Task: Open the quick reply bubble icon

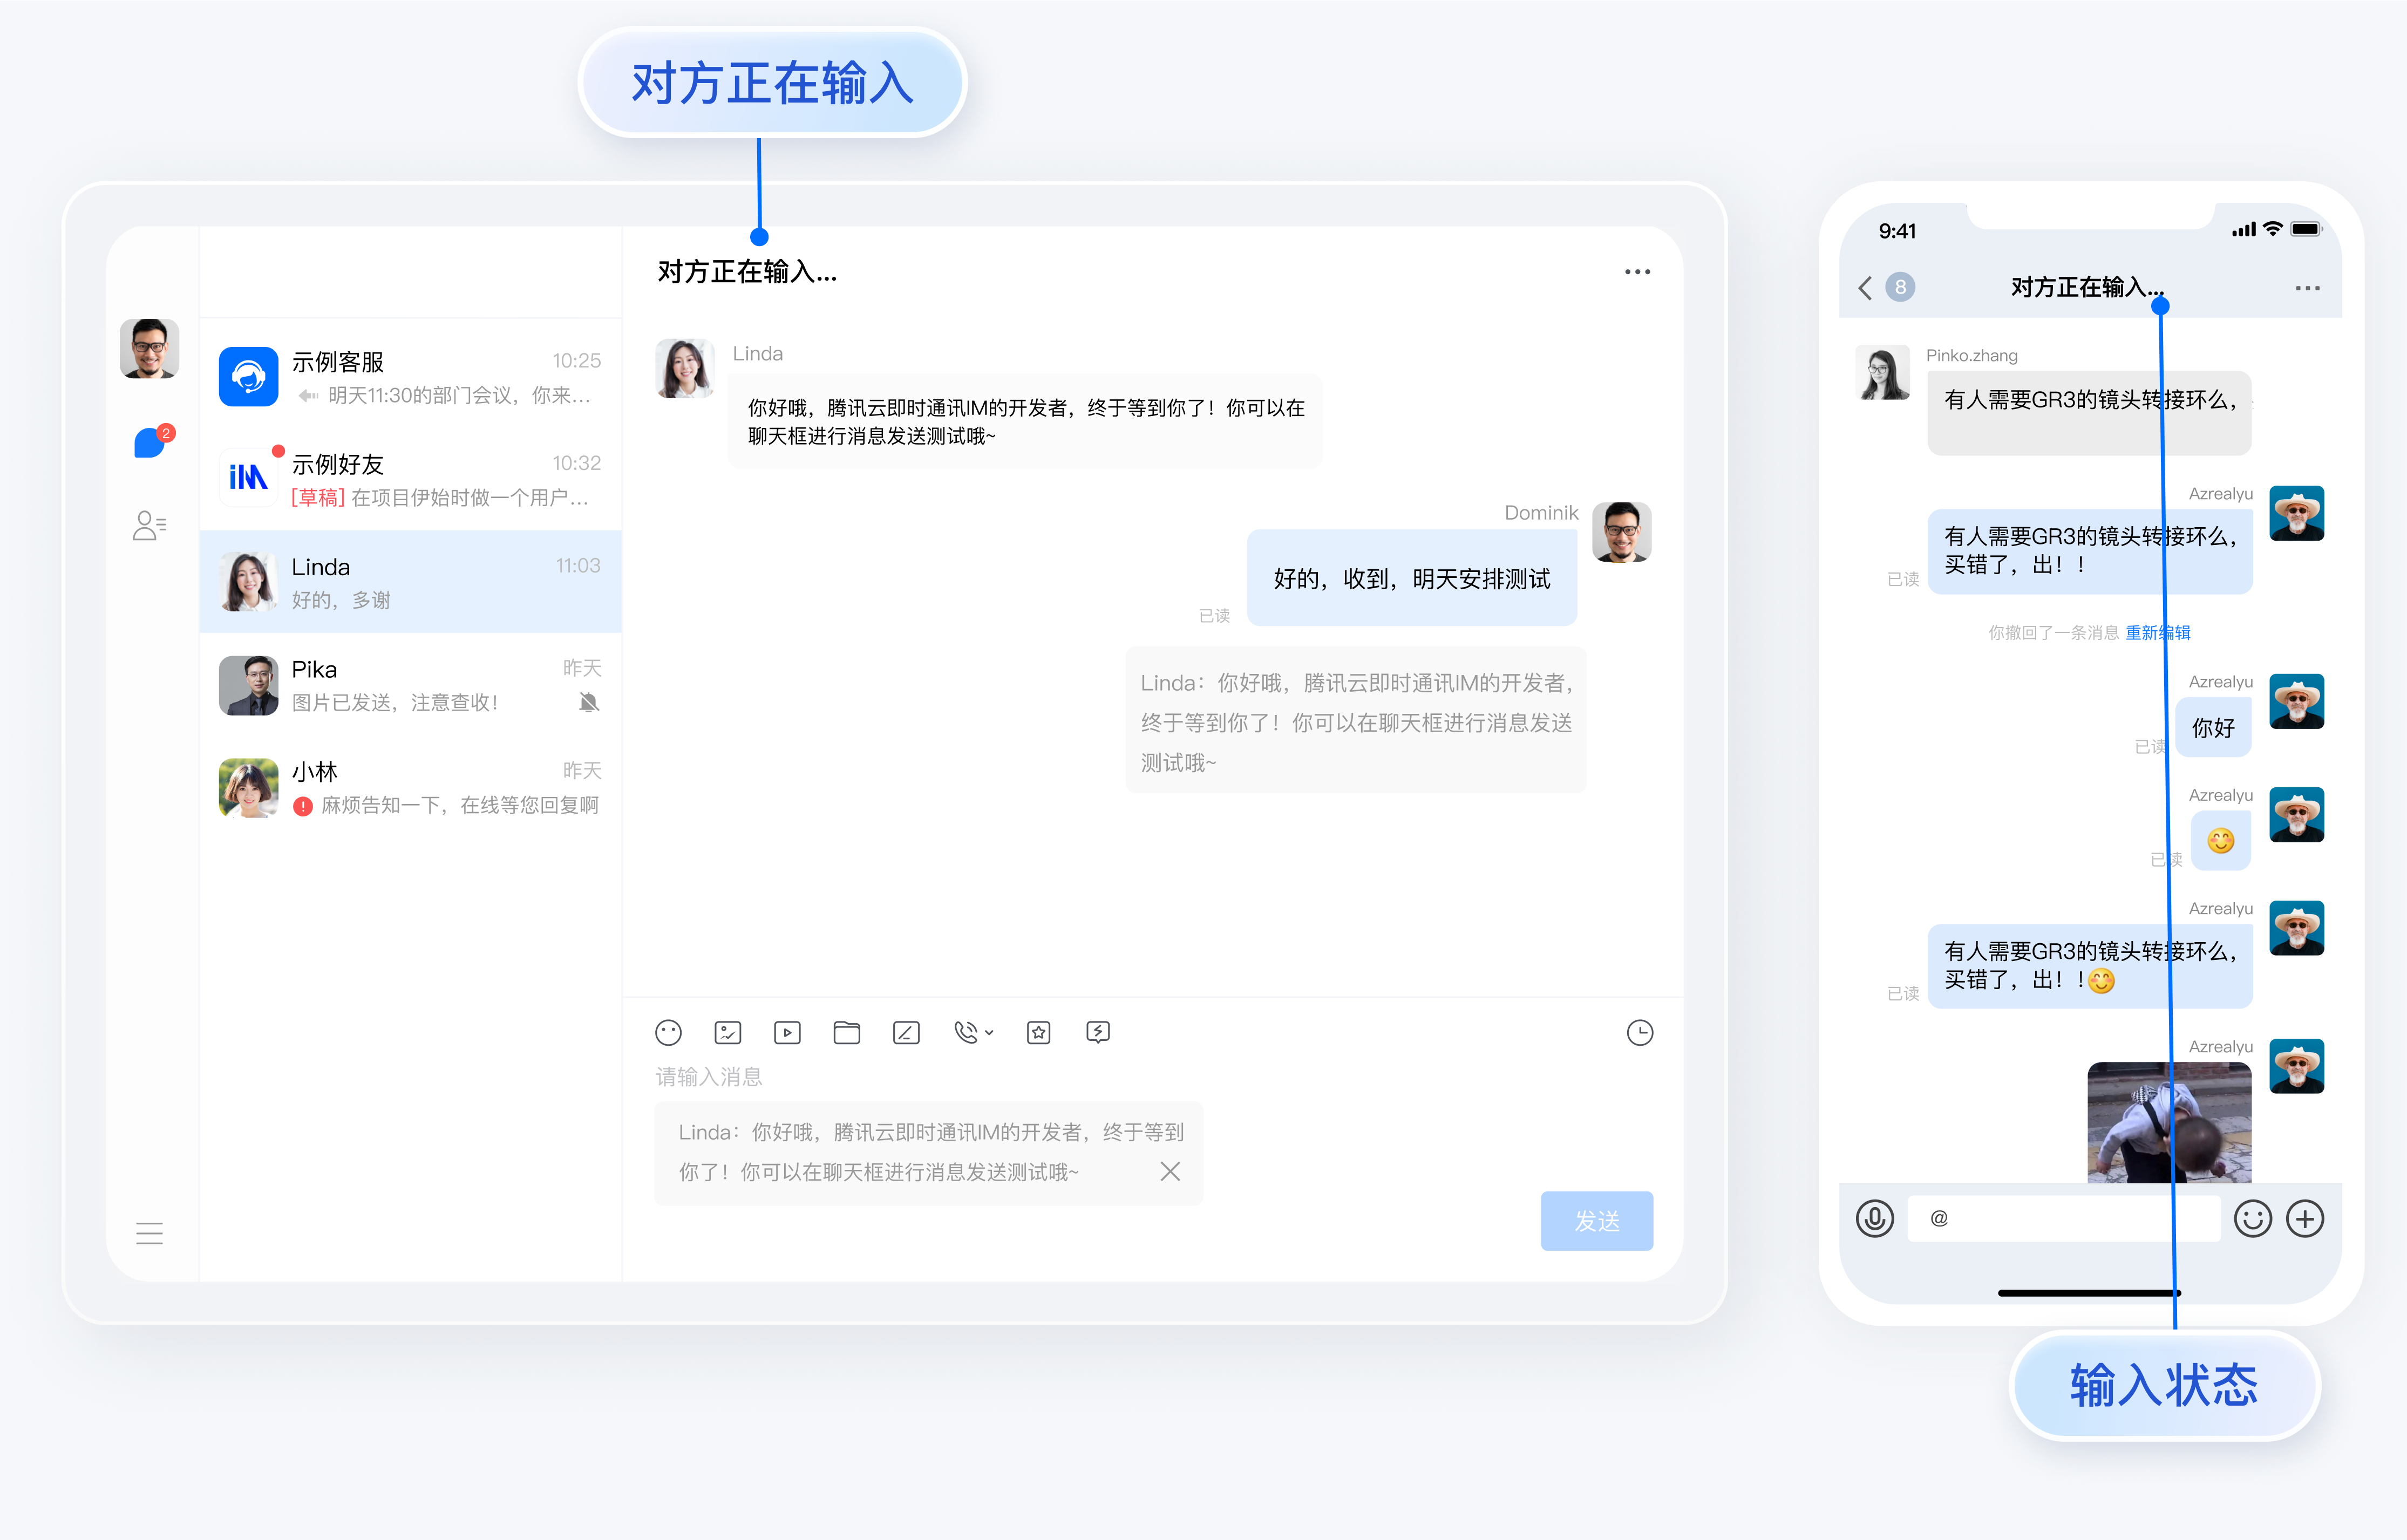Action: [x=1097, y=1032]
